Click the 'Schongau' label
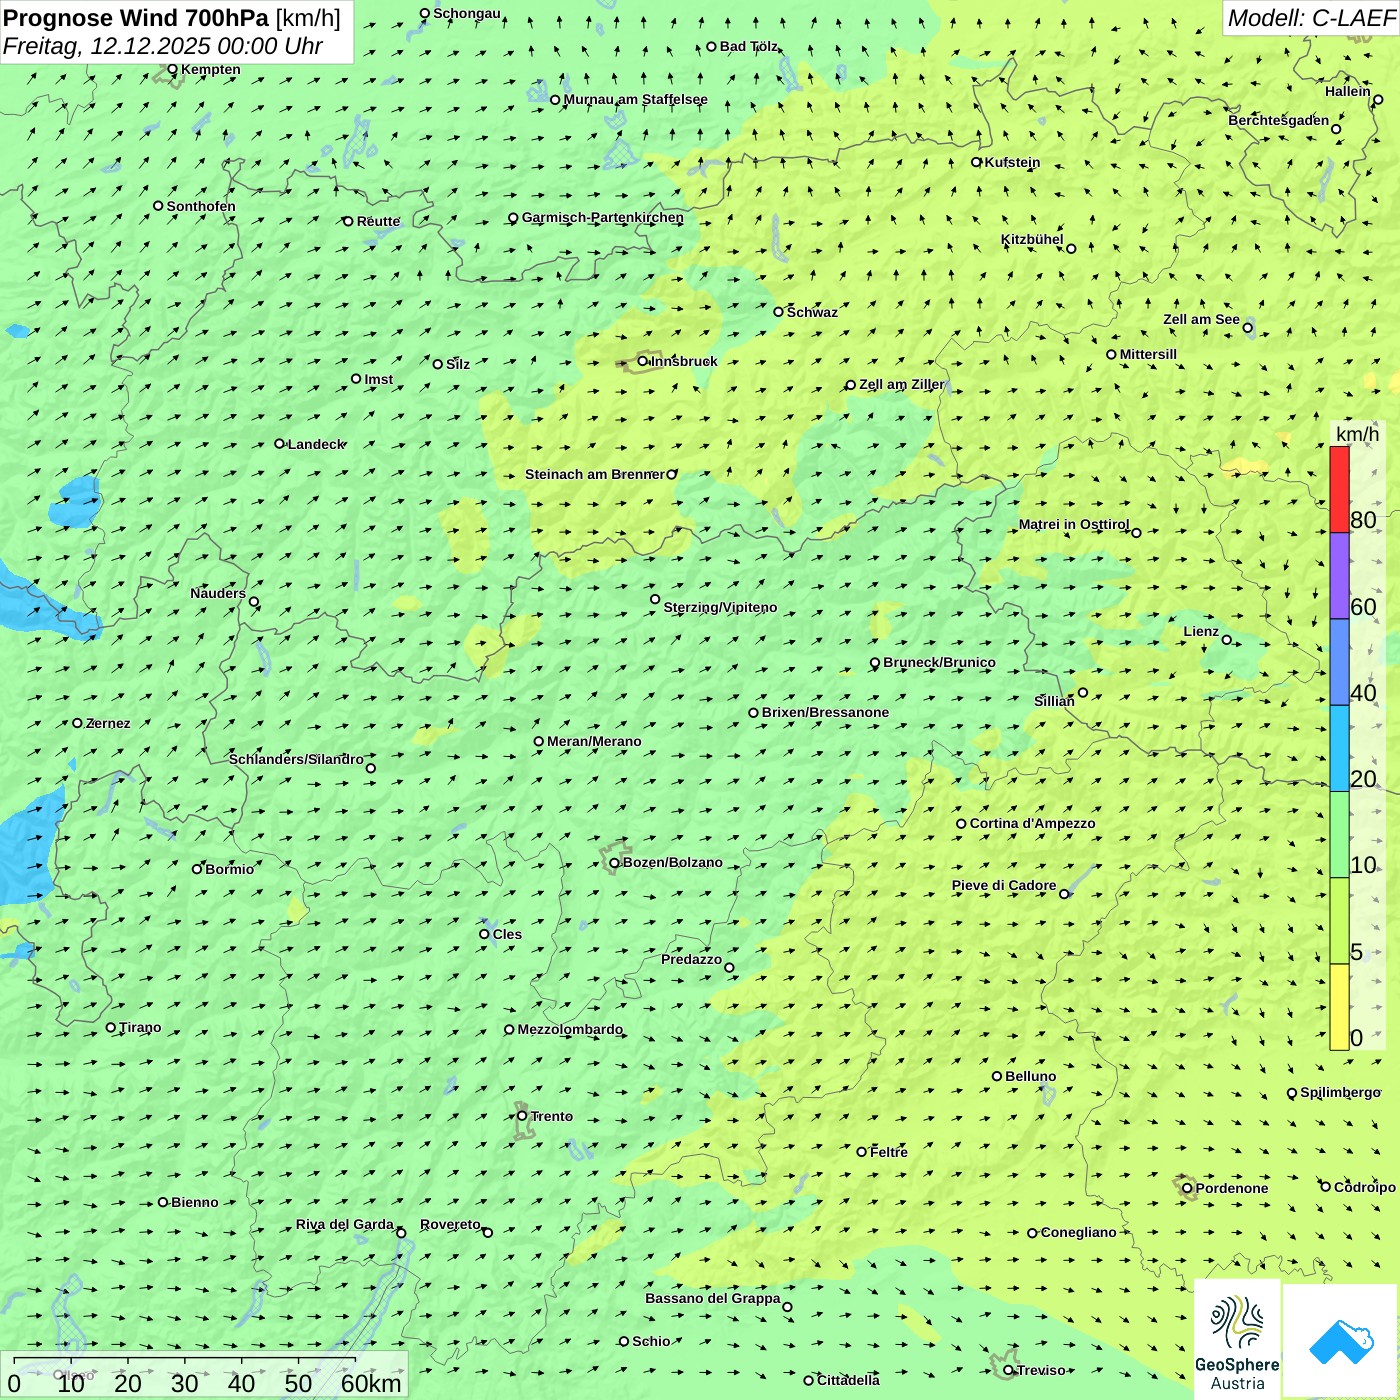Viewport: 1400px width, 1400px height. pyautogui.click(x=467, y=13)
